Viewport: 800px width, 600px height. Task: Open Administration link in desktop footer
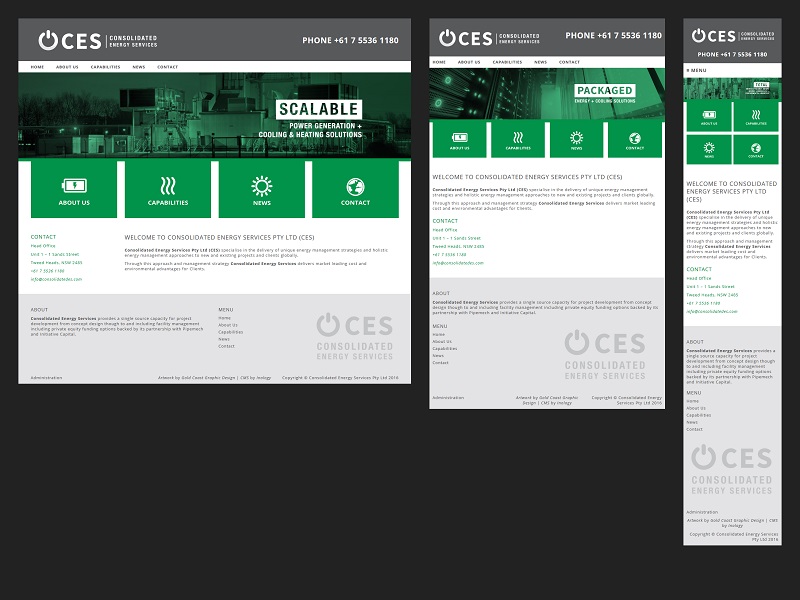point(46,378)
